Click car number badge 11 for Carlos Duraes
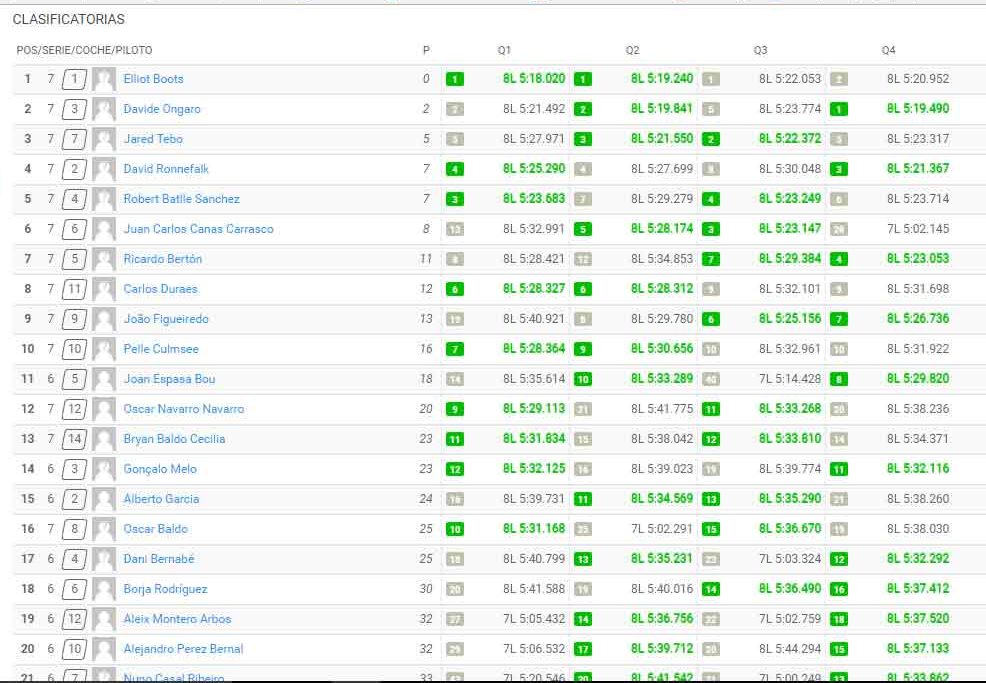 click(x=75, y=289)
